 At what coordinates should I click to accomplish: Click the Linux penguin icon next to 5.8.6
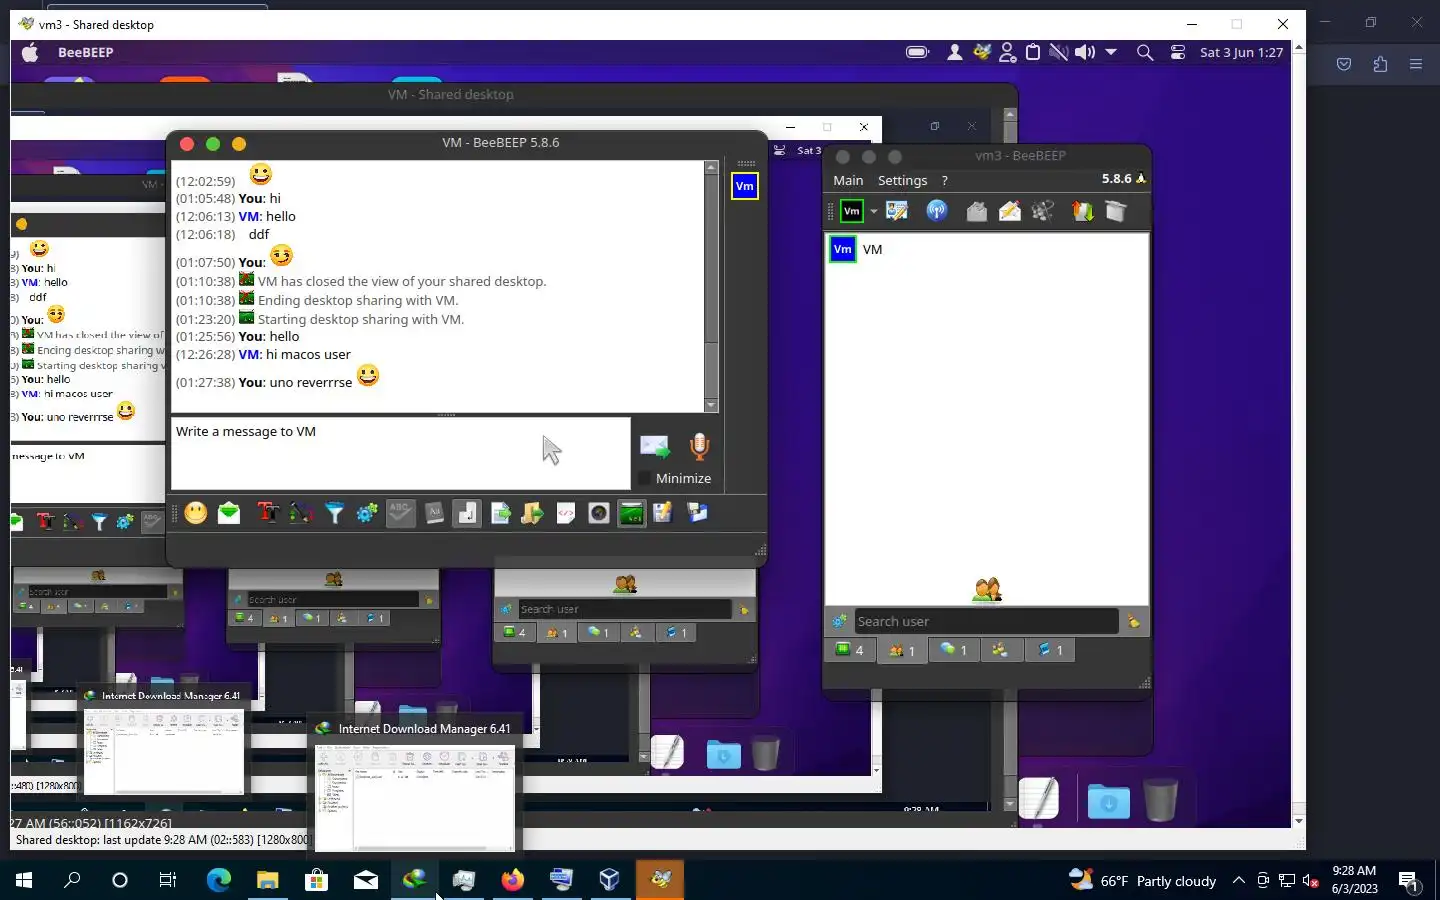coord(1141,179)
